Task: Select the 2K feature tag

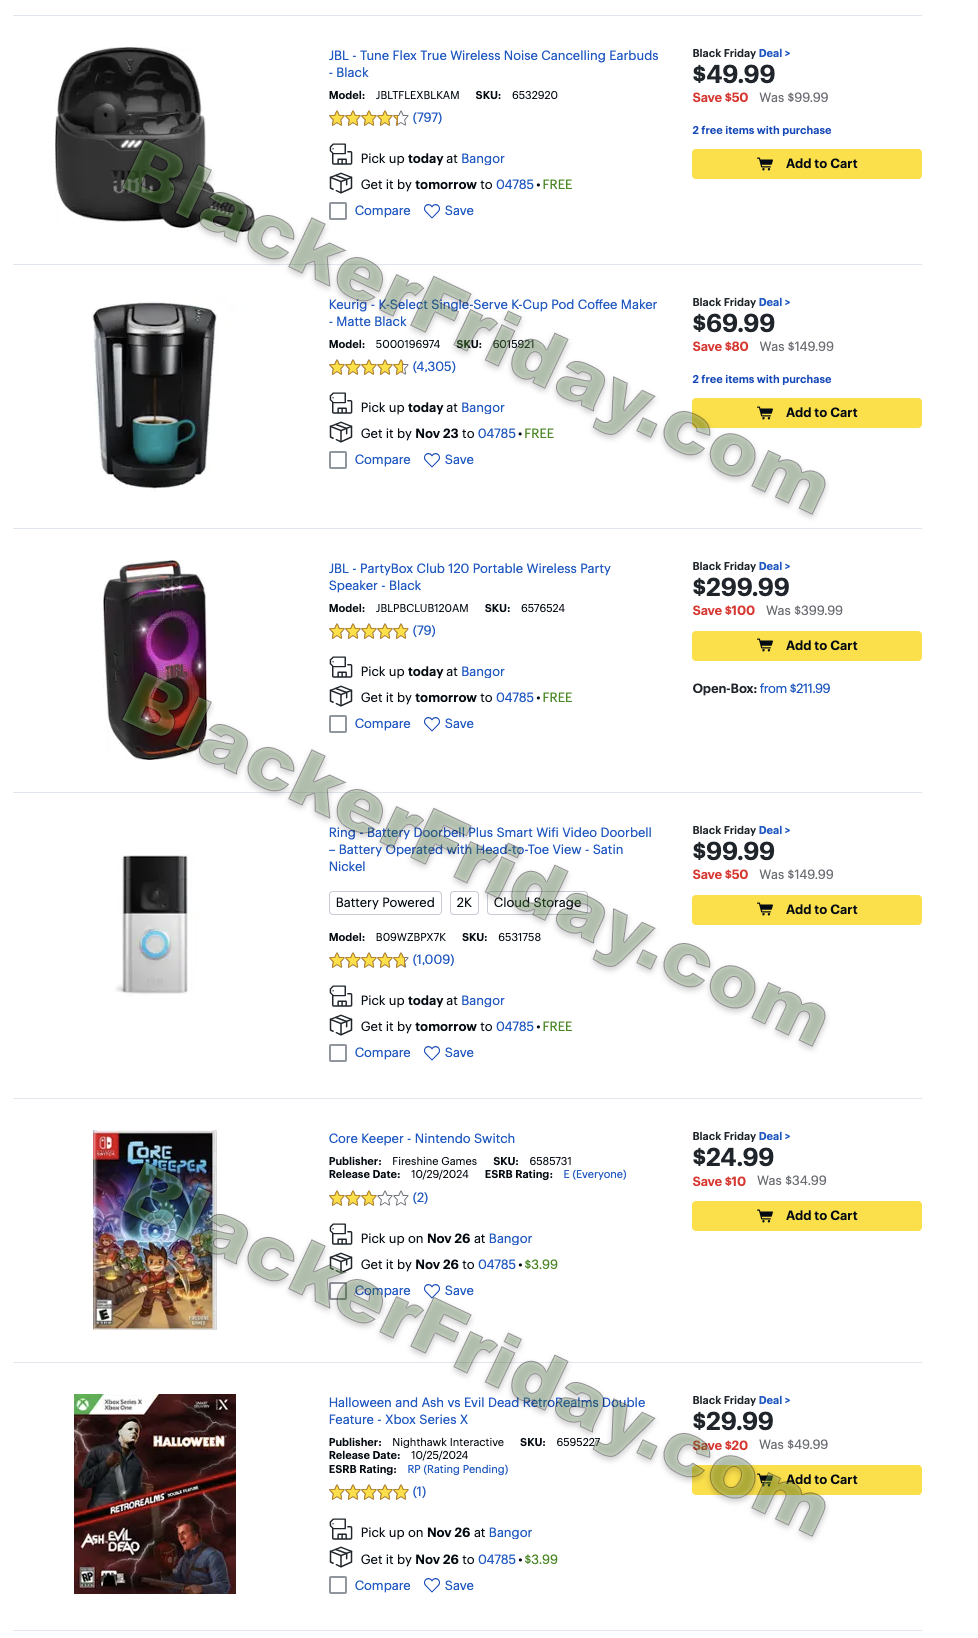Action: [464, 903]
